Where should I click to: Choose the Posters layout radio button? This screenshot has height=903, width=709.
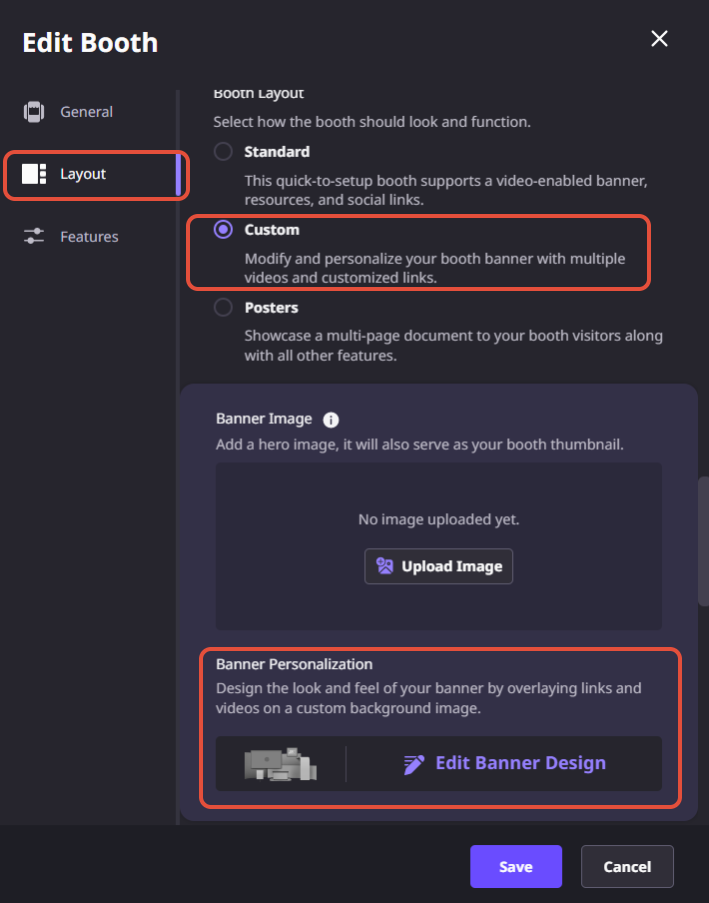pos(223,307)
